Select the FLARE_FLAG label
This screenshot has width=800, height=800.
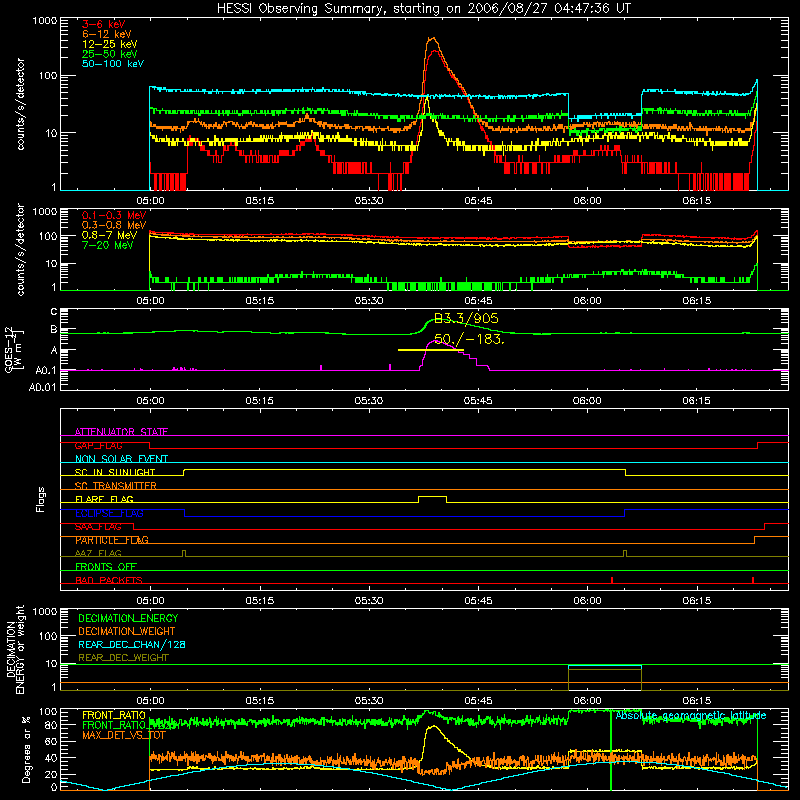104,499
